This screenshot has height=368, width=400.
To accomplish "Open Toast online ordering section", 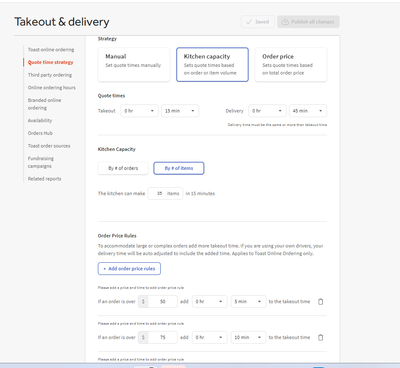I will point(51,50).
